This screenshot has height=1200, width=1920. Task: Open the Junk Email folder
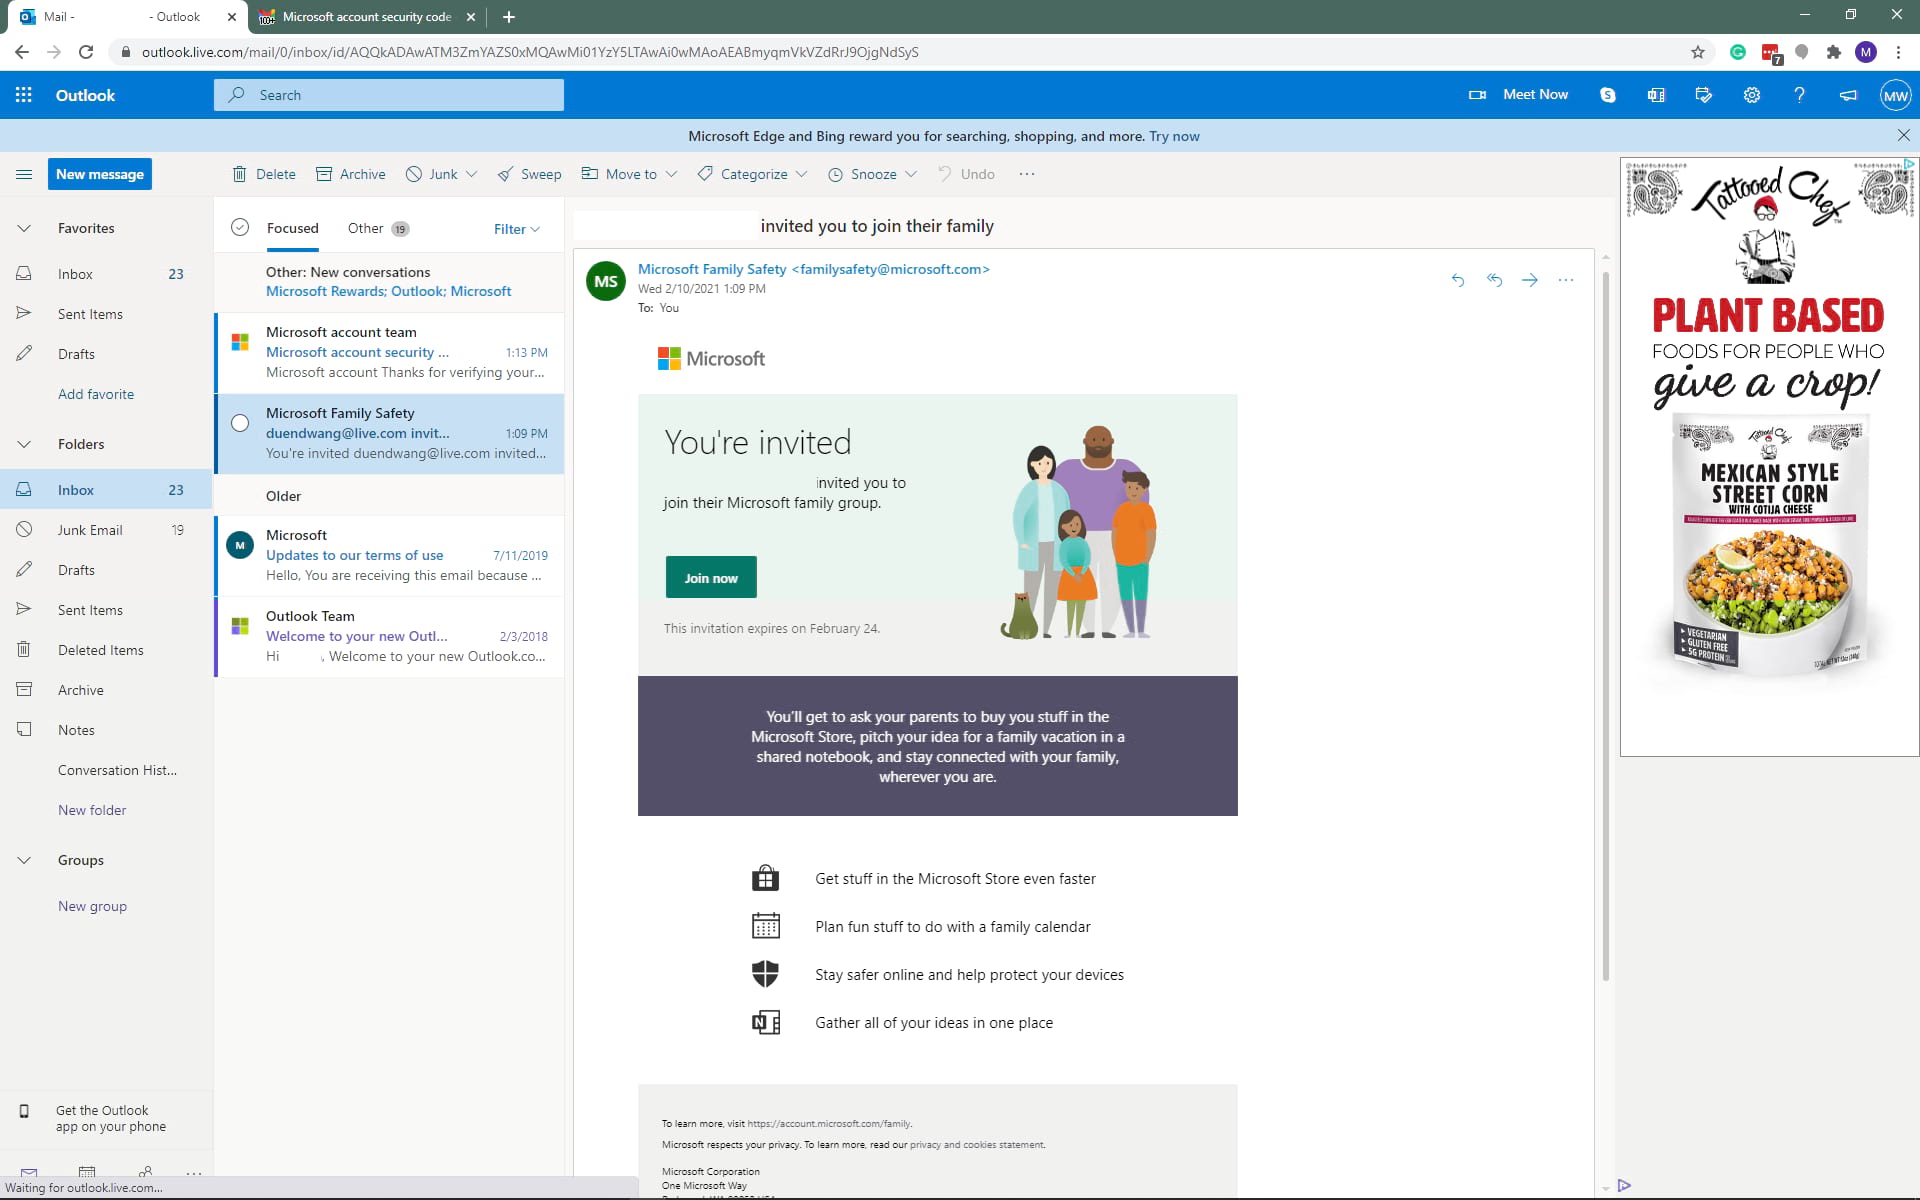(90, 530)
